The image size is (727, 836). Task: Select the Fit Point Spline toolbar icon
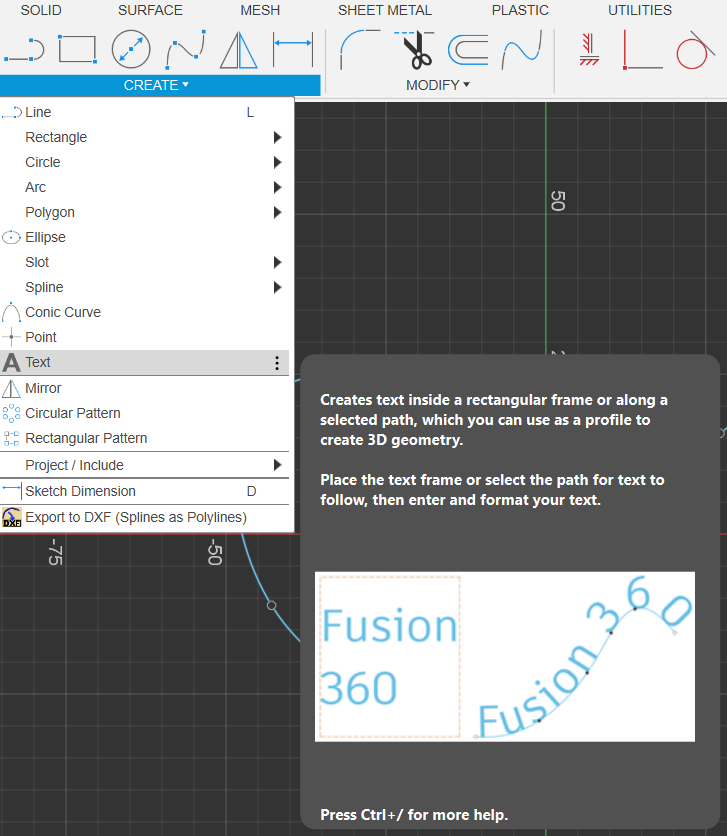185,50
